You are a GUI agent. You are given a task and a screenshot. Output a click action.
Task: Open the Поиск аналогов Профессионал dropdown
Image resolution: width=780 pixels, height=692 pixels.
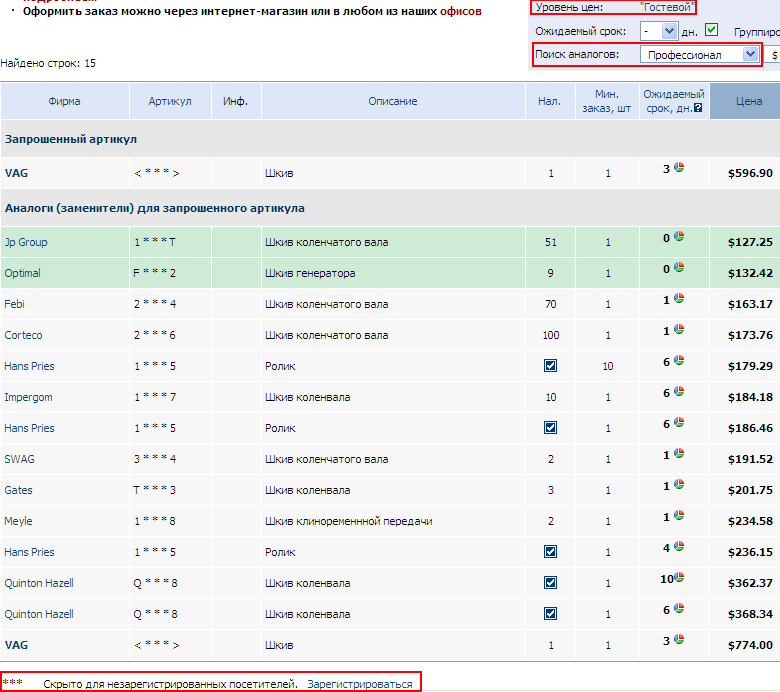pyautogui.click(x=699, y=55)
